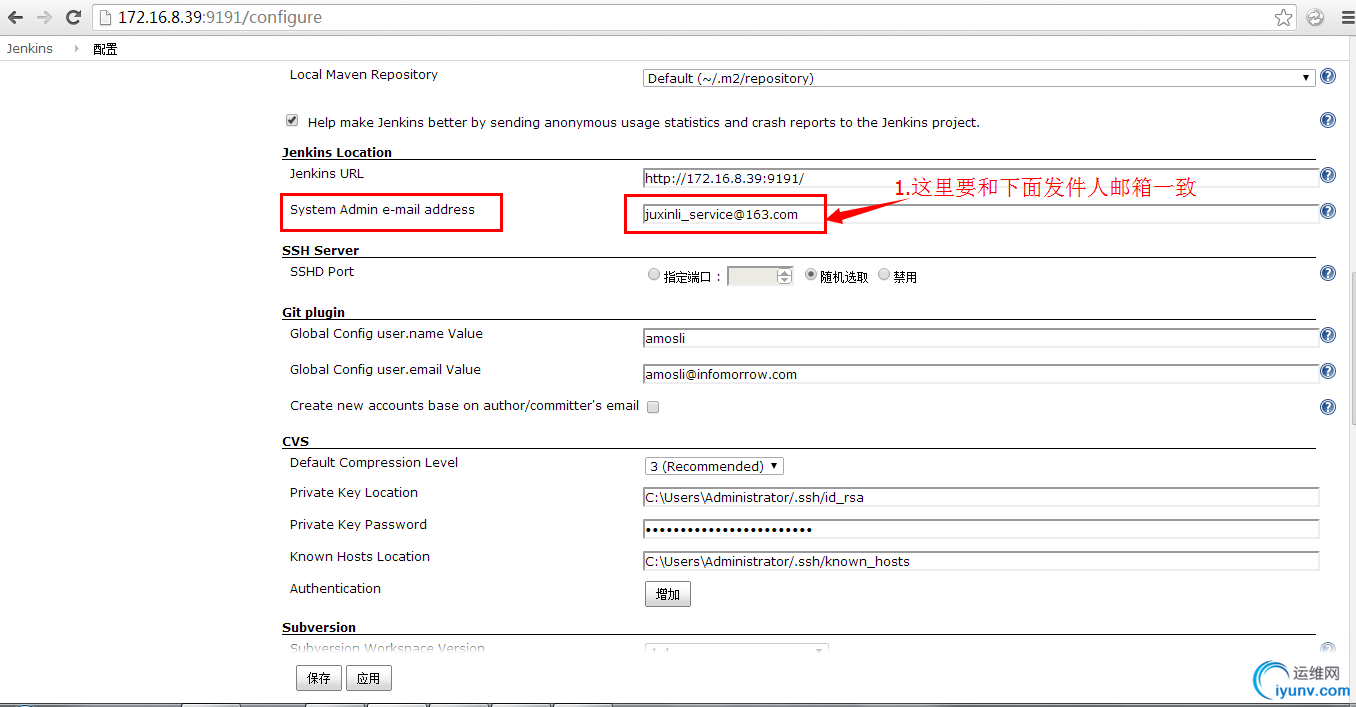
Task: Go to Jenkins breadcrumb link
Action: pyautogui.click(x=30, y=48)
